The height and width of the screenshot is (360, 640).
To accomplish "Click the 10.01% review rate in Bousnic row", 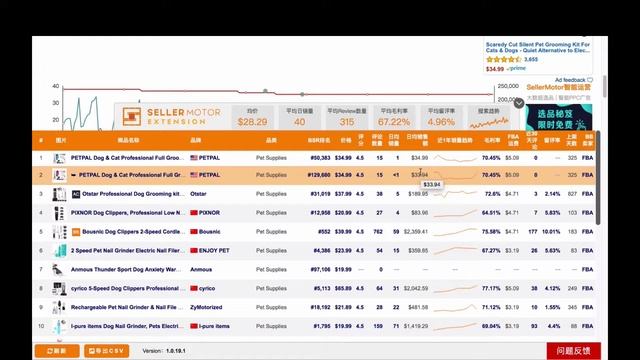I will pyautogui.click(x=551, y=232).
